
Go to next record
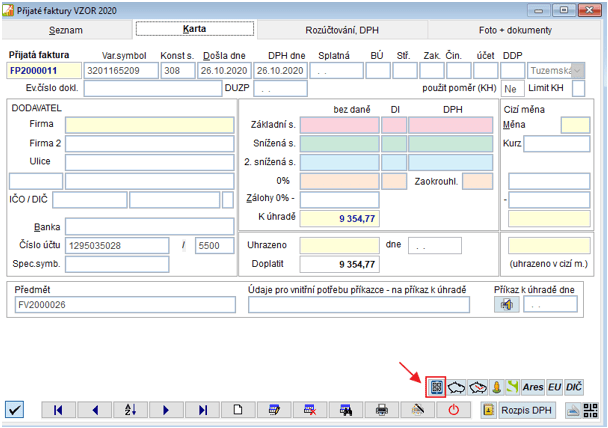pyautogui.click(x=166, y=410)
